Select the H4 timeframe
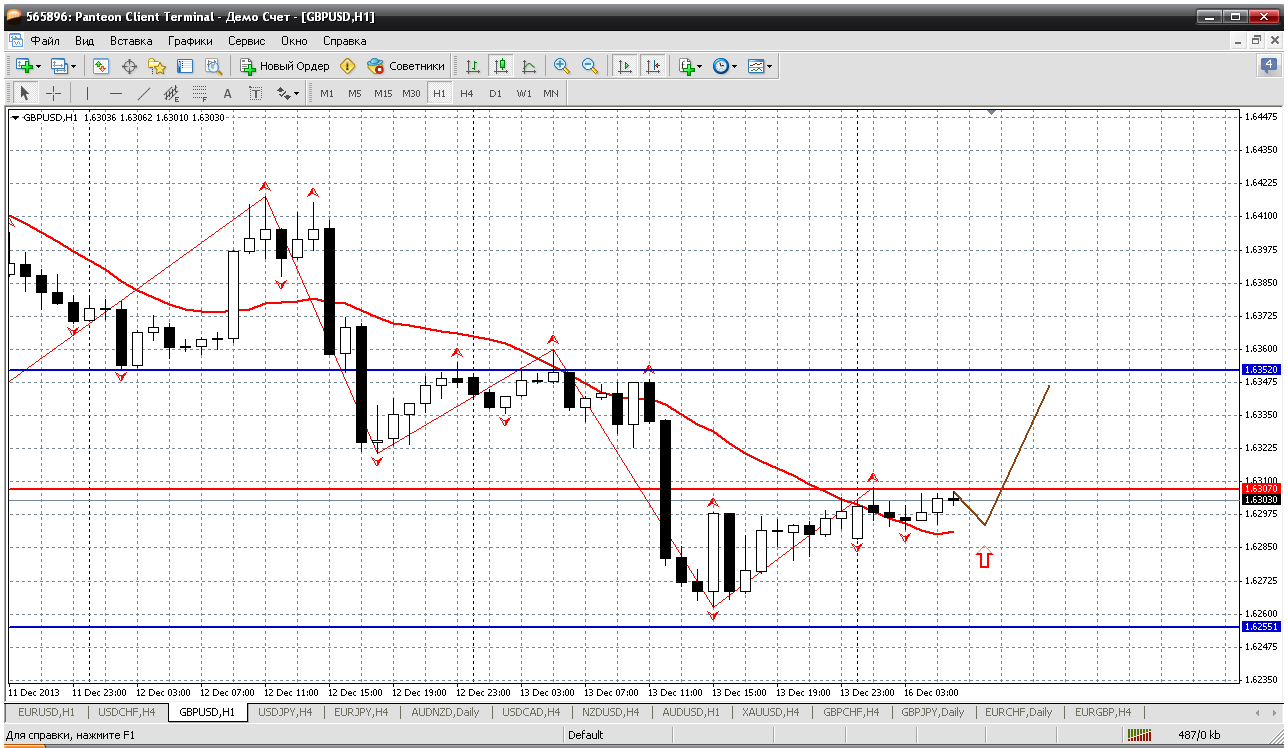 pos(467,93)
